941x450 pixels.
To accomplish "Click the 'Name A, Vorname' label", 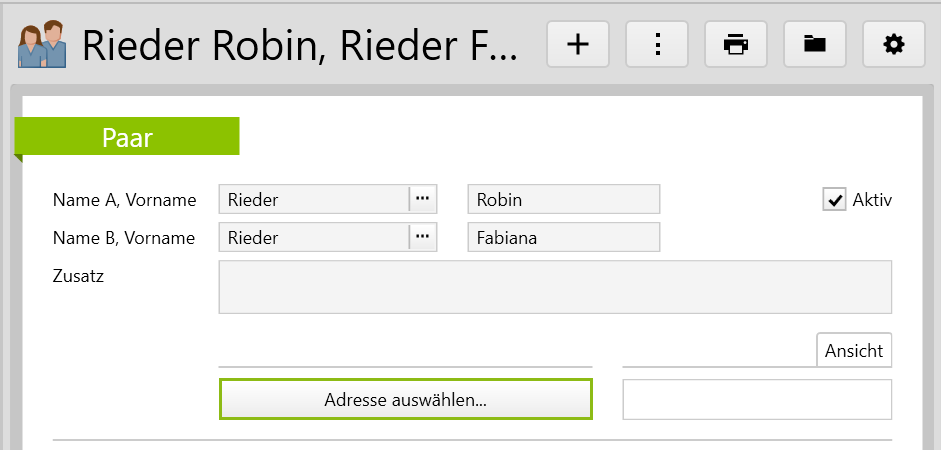I will [124, 200].
